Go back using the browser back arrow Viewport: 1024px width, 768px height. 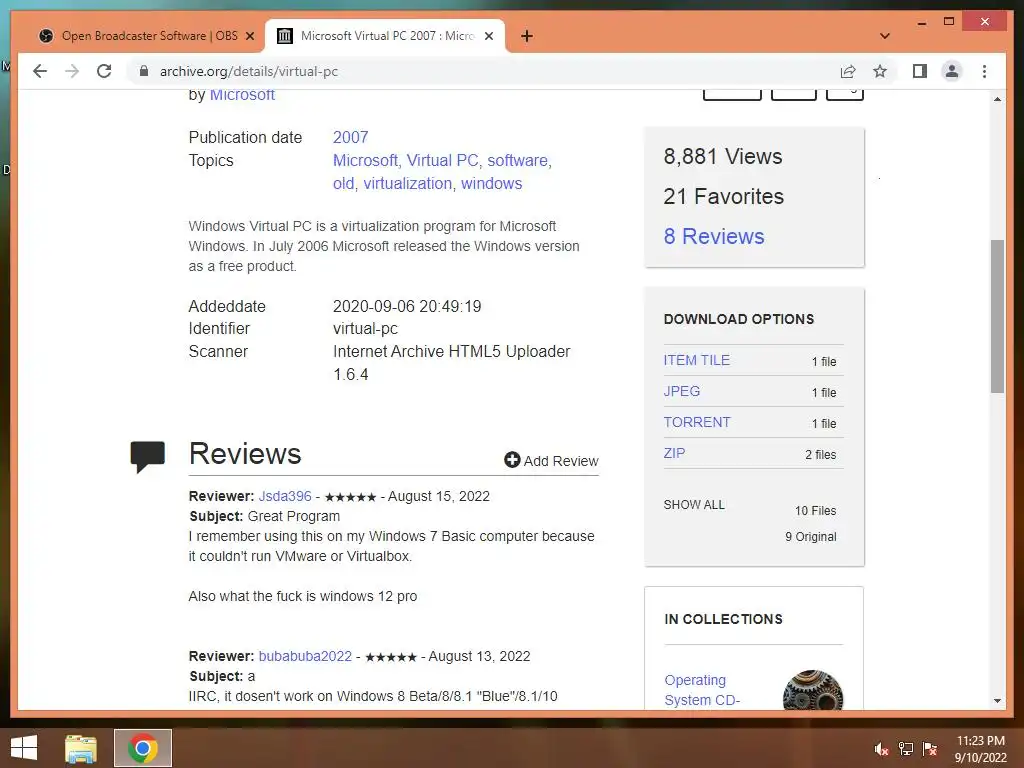click(x=40, y=71)
